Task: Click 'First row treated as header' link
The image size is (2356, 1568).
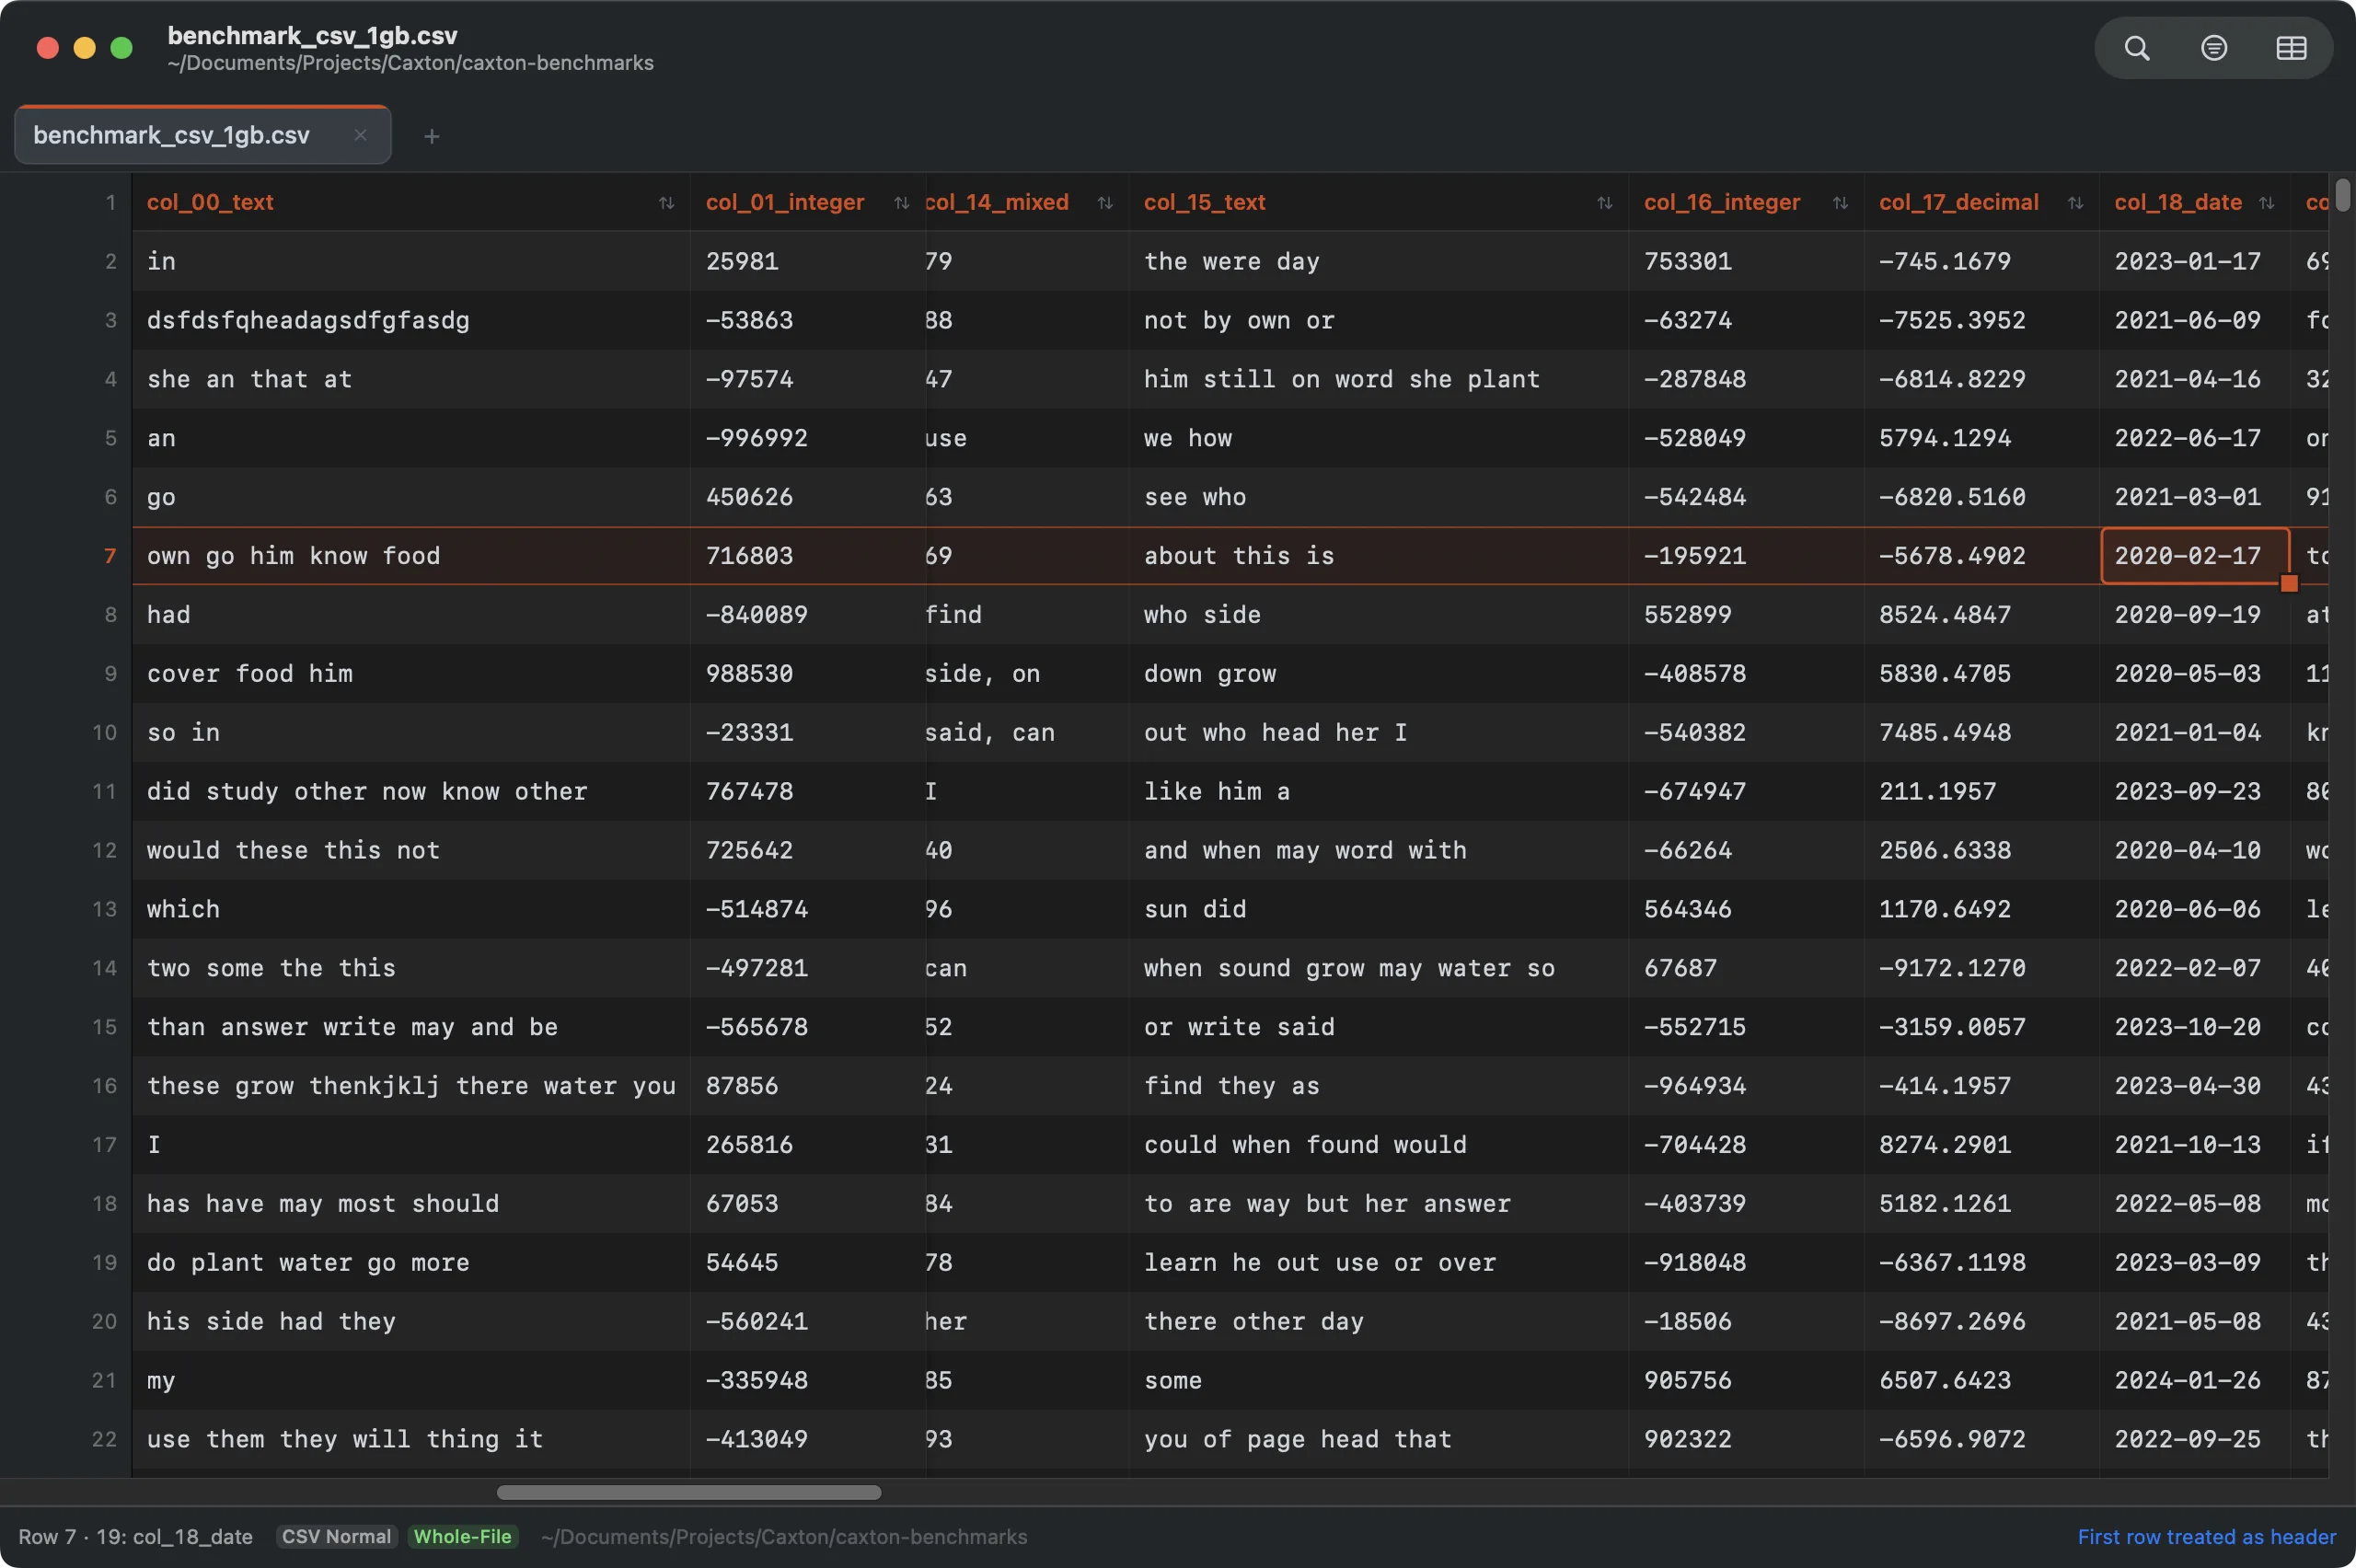Action: coord(2206,1536)
